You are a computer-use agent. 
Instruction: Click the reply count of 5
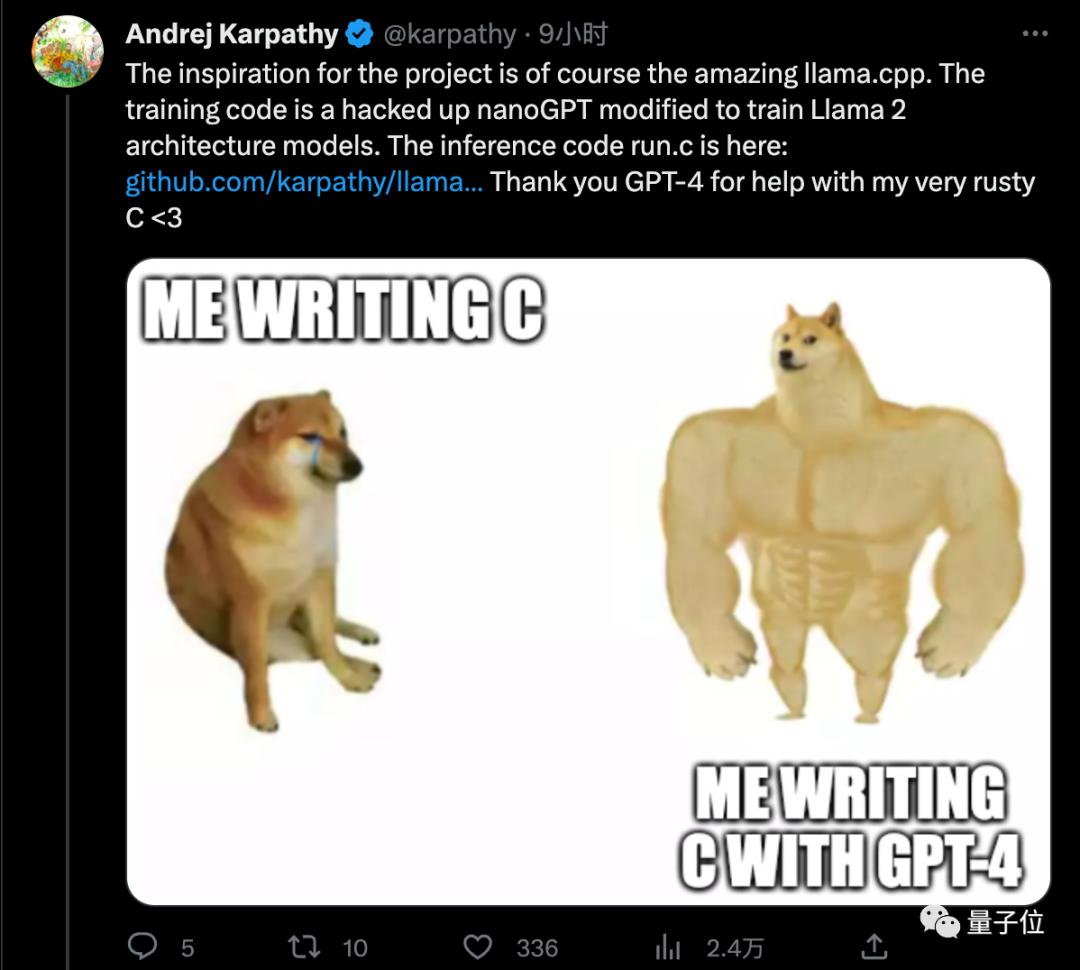188,947
